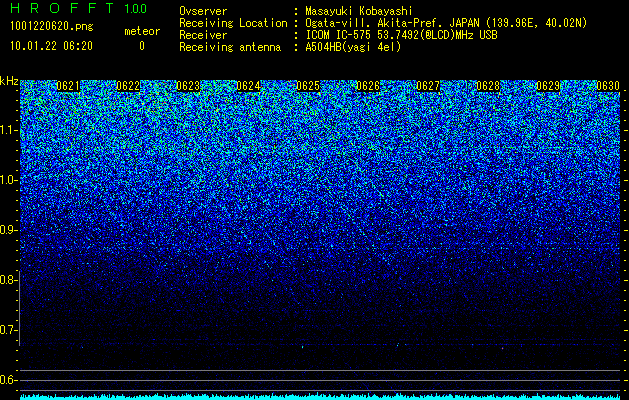Image resolution: width=629 pixels, height=400 pixels.
Task: Click the ICOM IC-575 receiver text
Action: tap(401, 35)
